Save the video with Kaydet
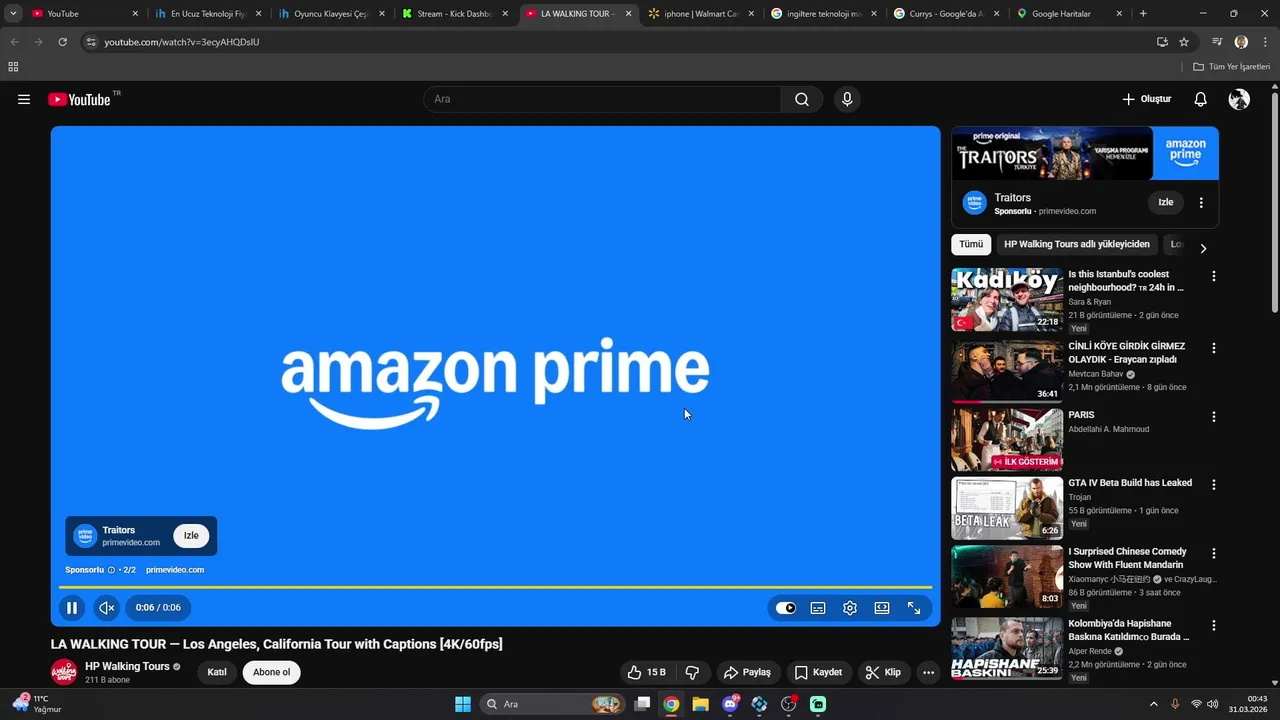The height and width of the screenshot is (720, 1280). pos(819,672)
